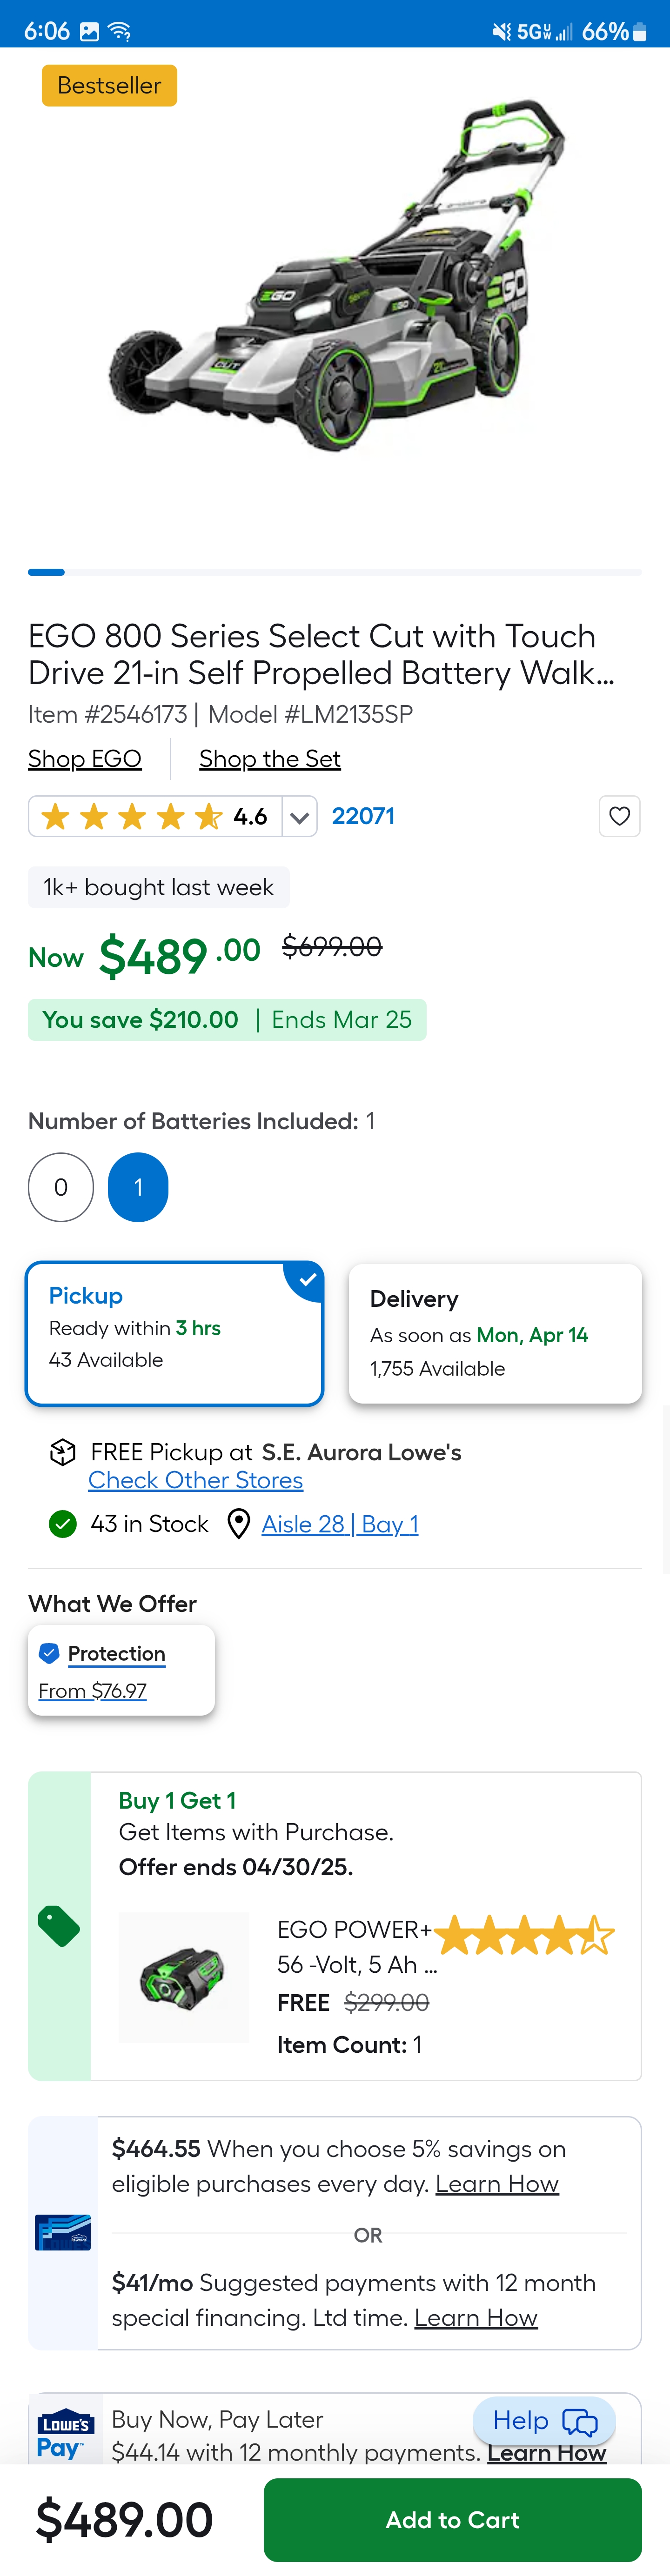The width and height of the screenshot is (670, 2576).
Task: Tap the heart icon to save item
Action: 619,816
